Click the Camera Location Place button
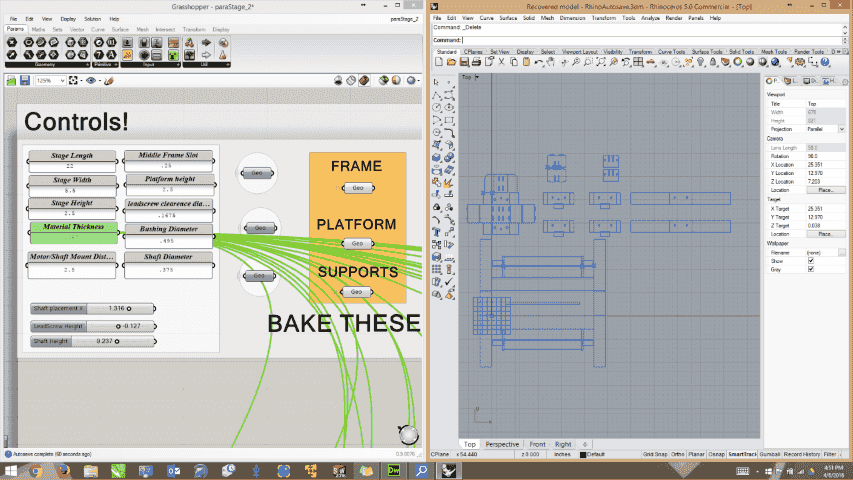Screen dimensions: 853x480 825,190
